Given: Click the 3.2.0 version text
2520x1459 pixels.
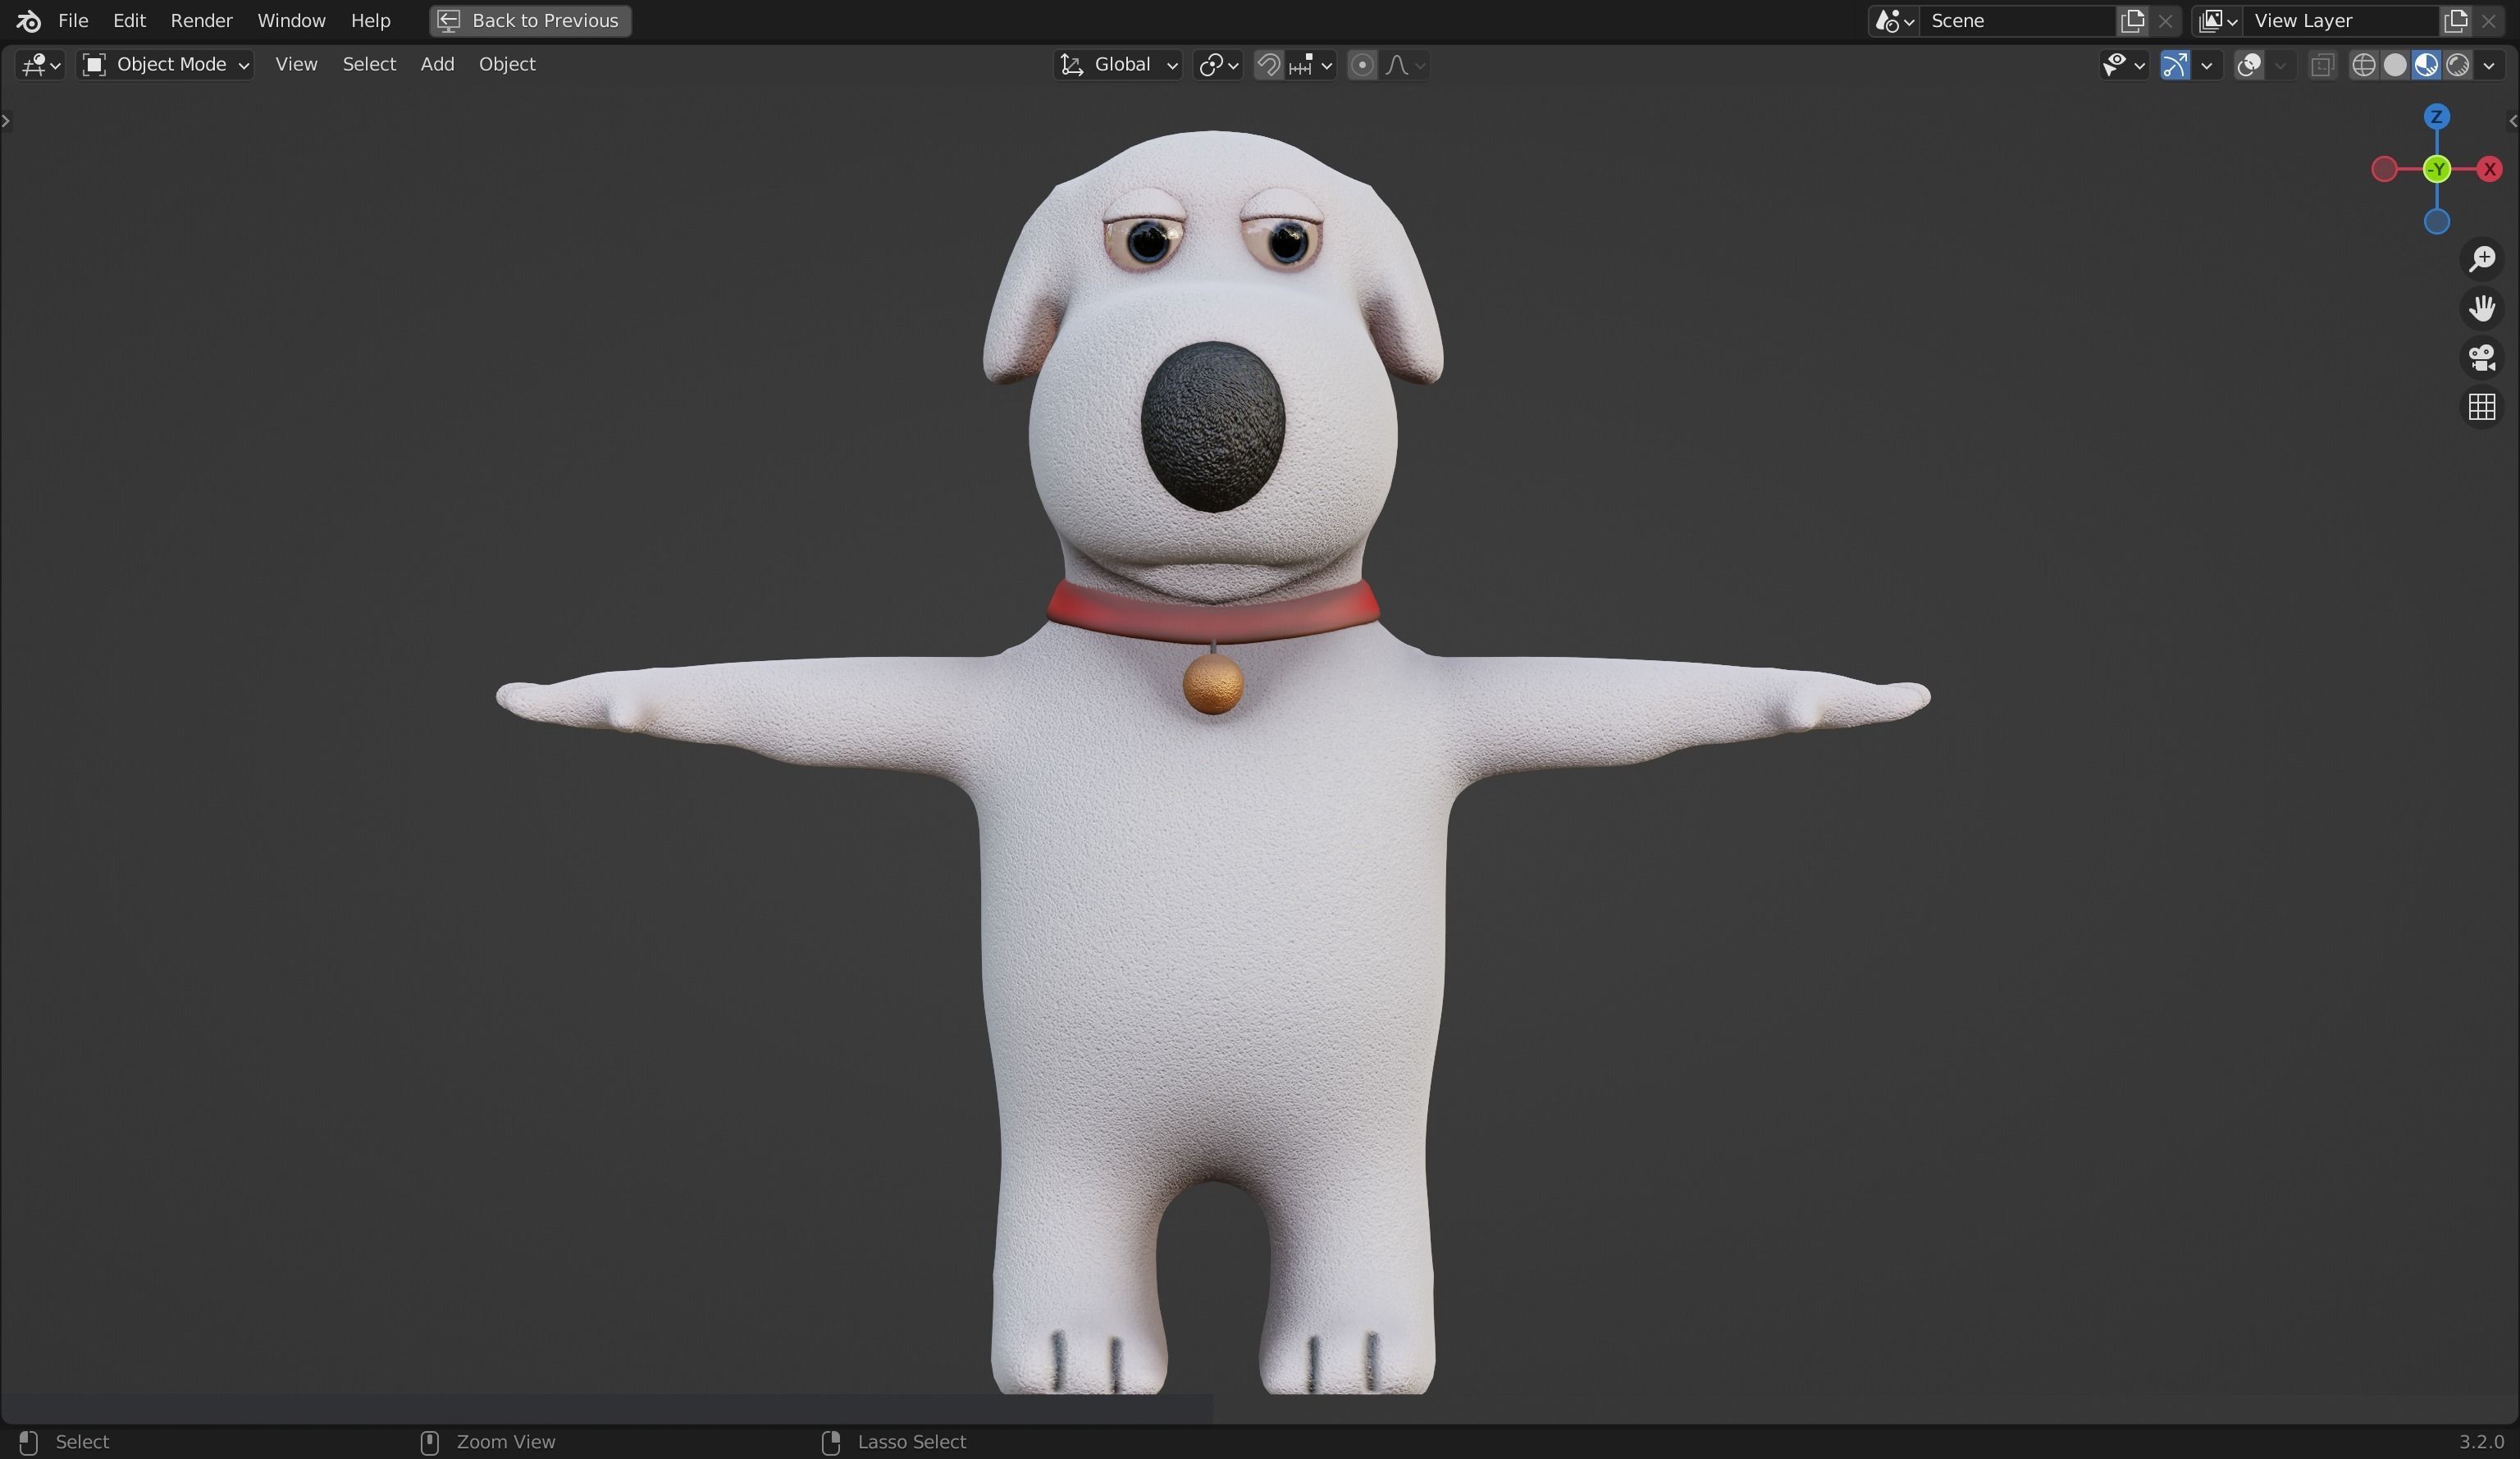Looking at the screenshot, I should [x=2481, y=1442].
